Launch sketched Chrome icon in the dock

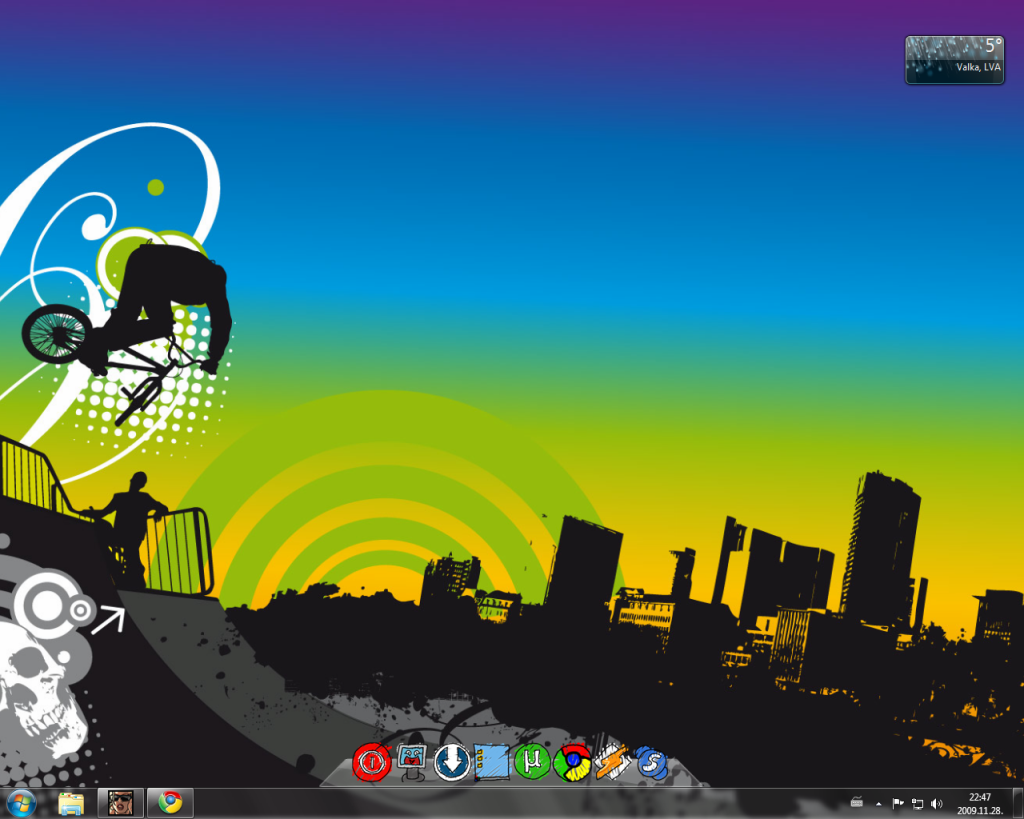(x=572, y=762)
